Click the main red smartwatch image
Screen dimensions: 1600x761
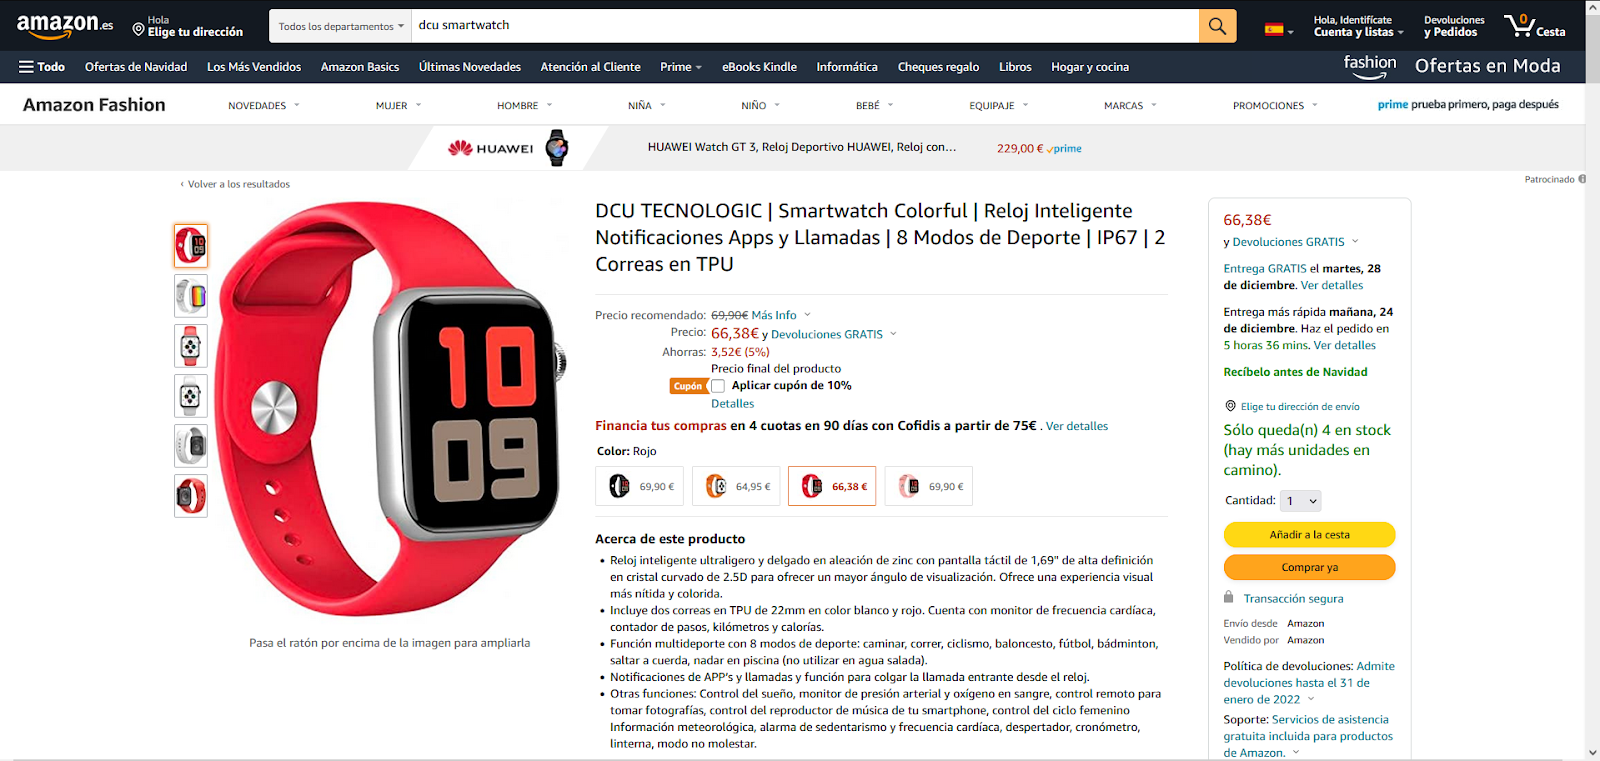click(390, 410)
